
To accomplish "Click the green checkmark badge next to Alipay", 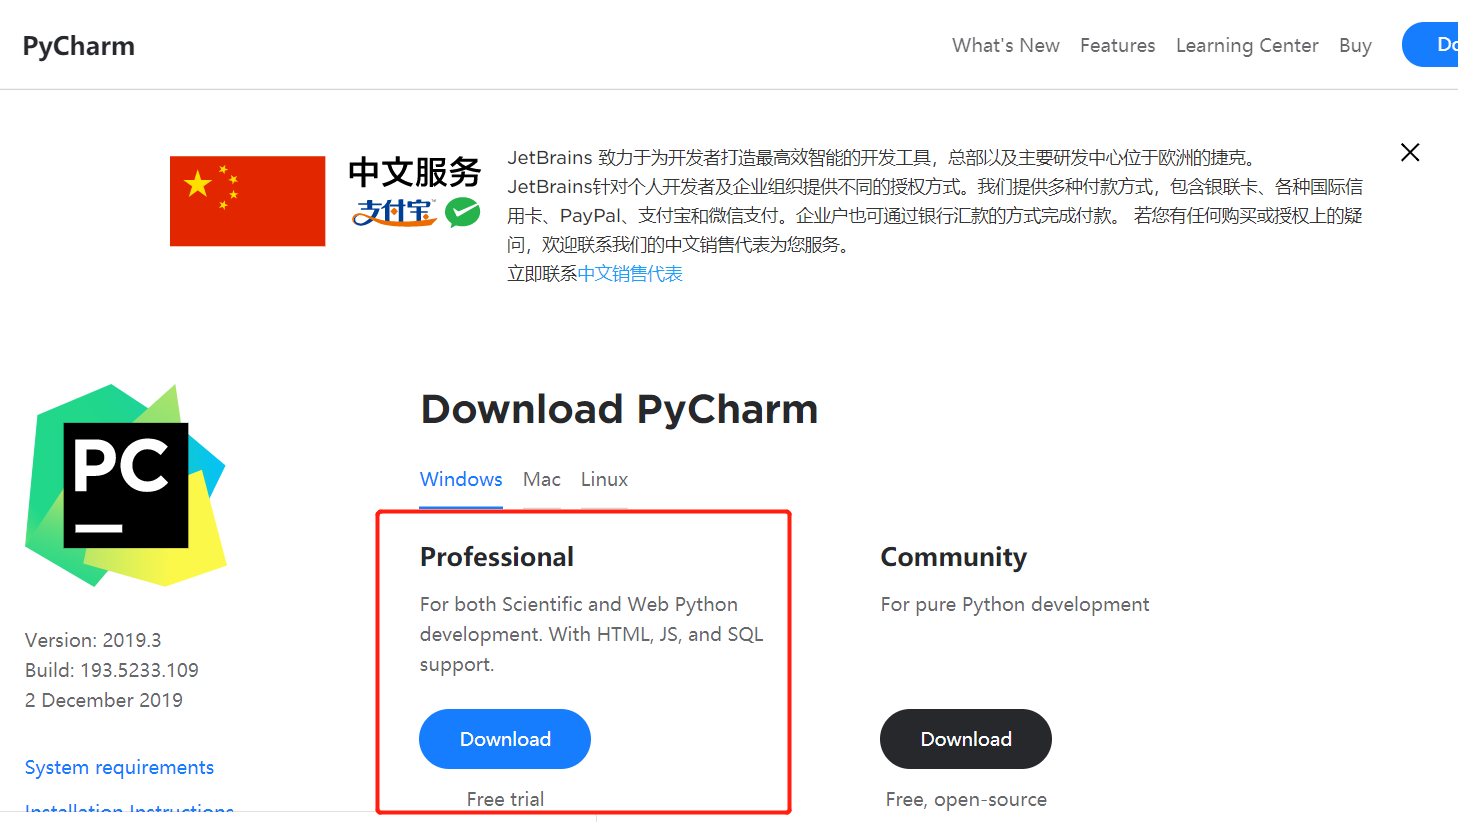I will pyautogui.click(x=461, y=214).
